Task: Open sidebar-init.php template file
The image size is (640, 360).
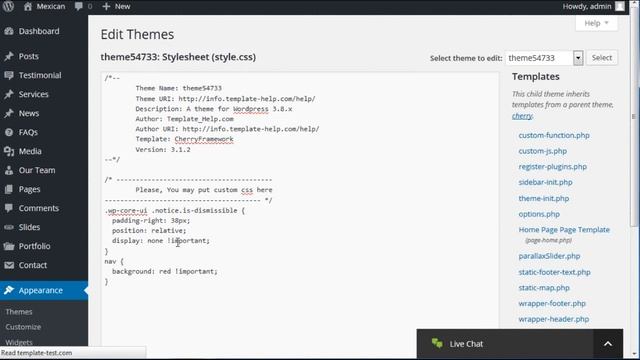Action: pyautogui.click(x=545, y=182)
